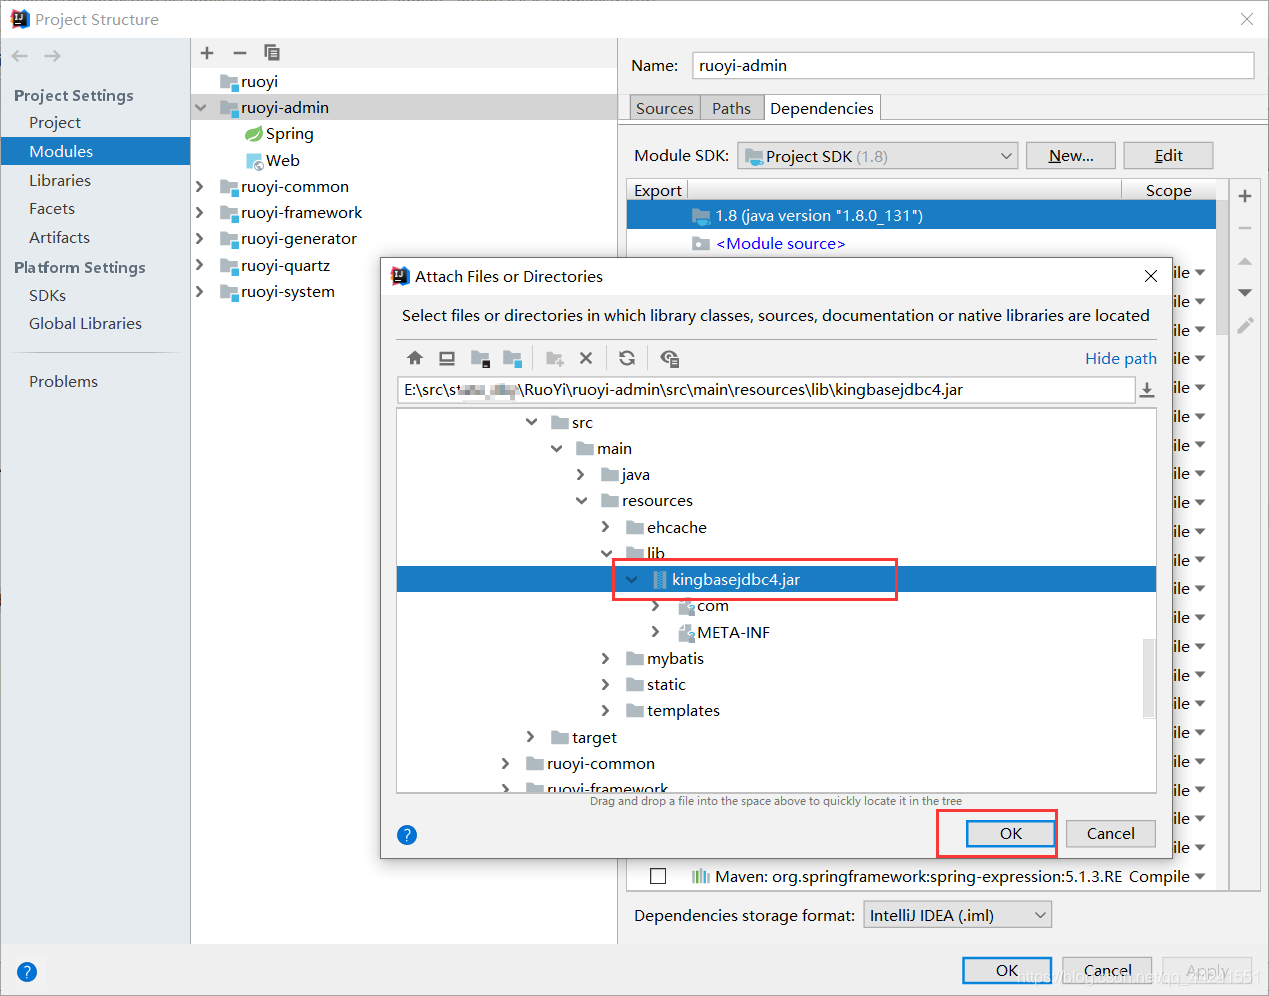Expand the mybatis folder
This screenshot has width=1269, height=996.
coord(606,658)
